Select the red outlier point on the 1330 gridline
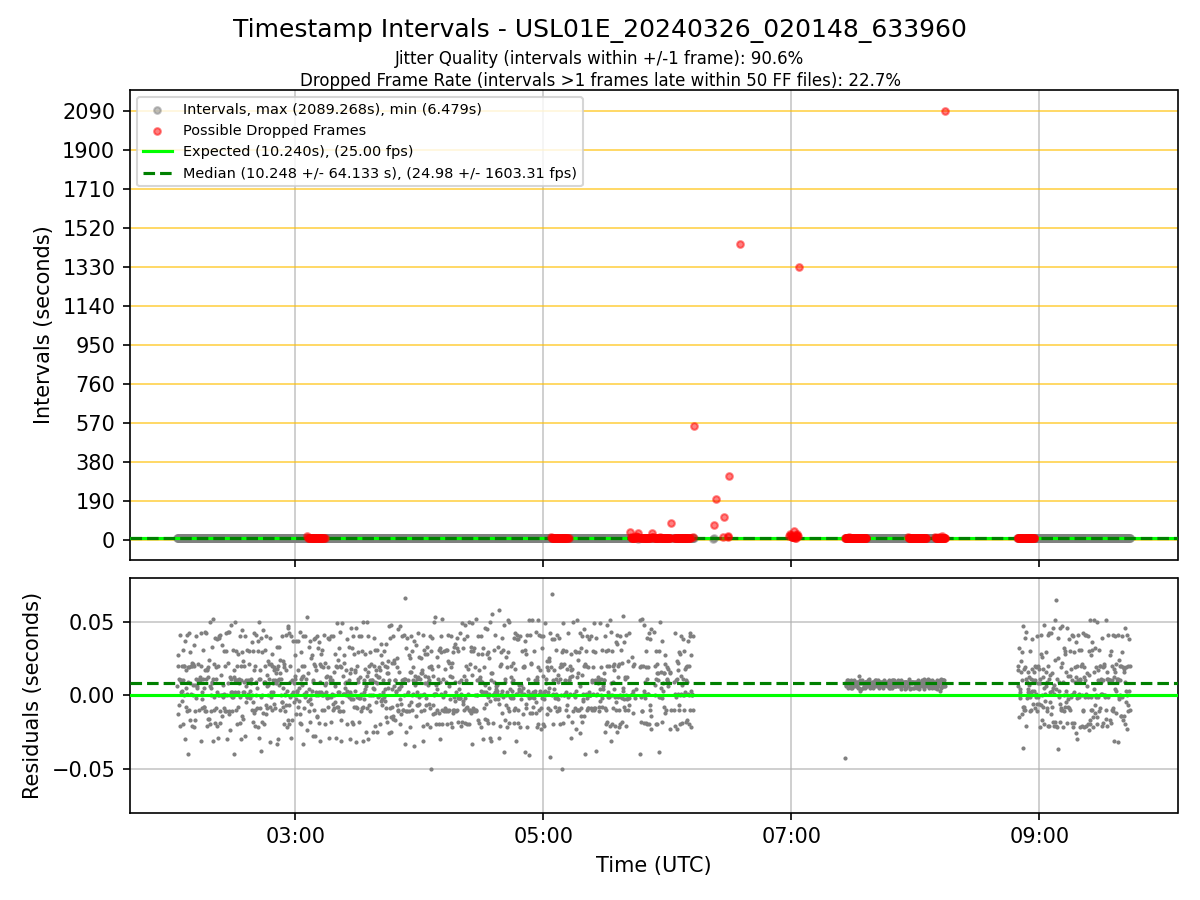The height and width of the screenshot is (900, 1200). (799, 267)
